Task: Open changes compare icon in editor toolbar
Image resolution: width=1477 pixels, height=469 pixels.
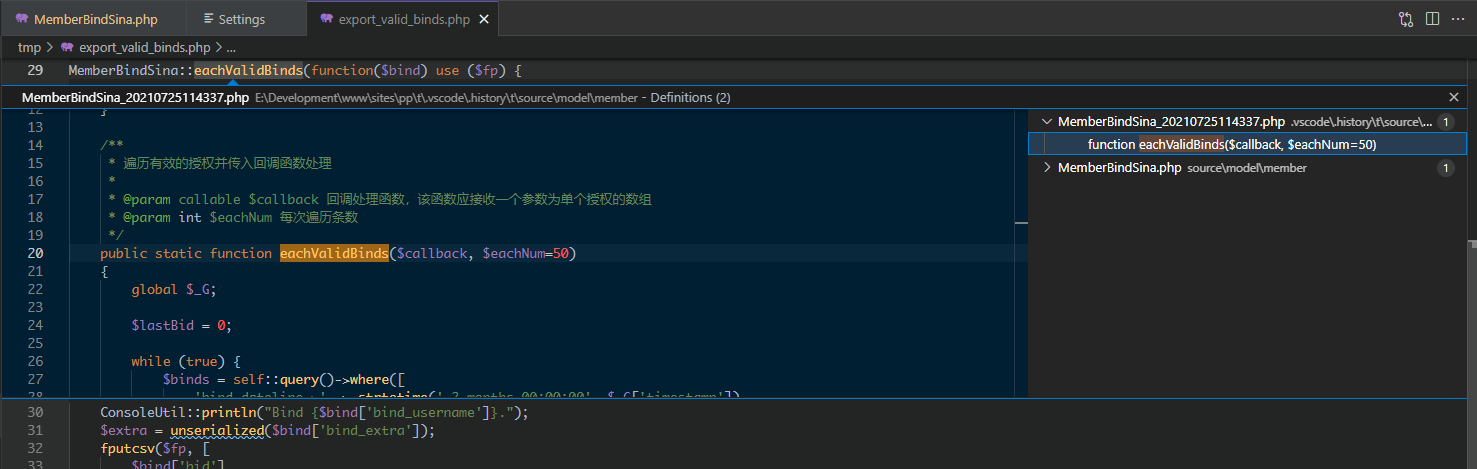Action: [x=1407, y=19]
